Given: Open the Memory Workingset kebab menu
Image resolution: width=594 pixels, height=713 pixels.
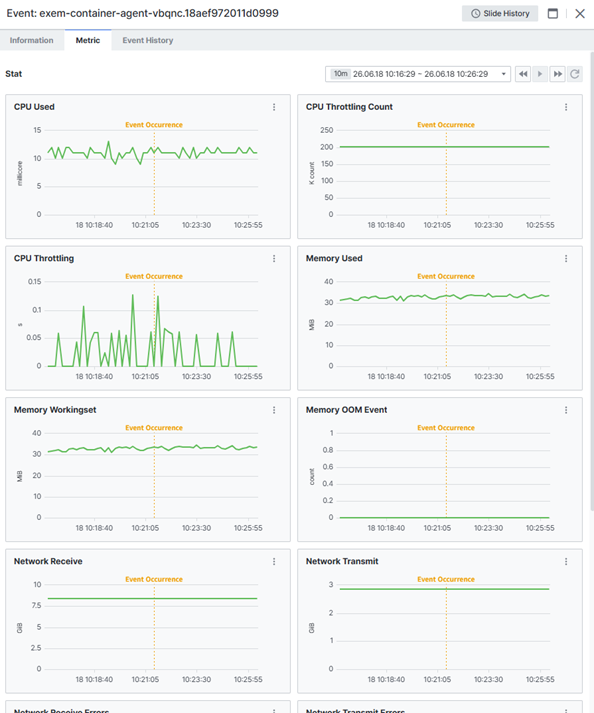Looking at the screenshot, I should coord(274,410).
